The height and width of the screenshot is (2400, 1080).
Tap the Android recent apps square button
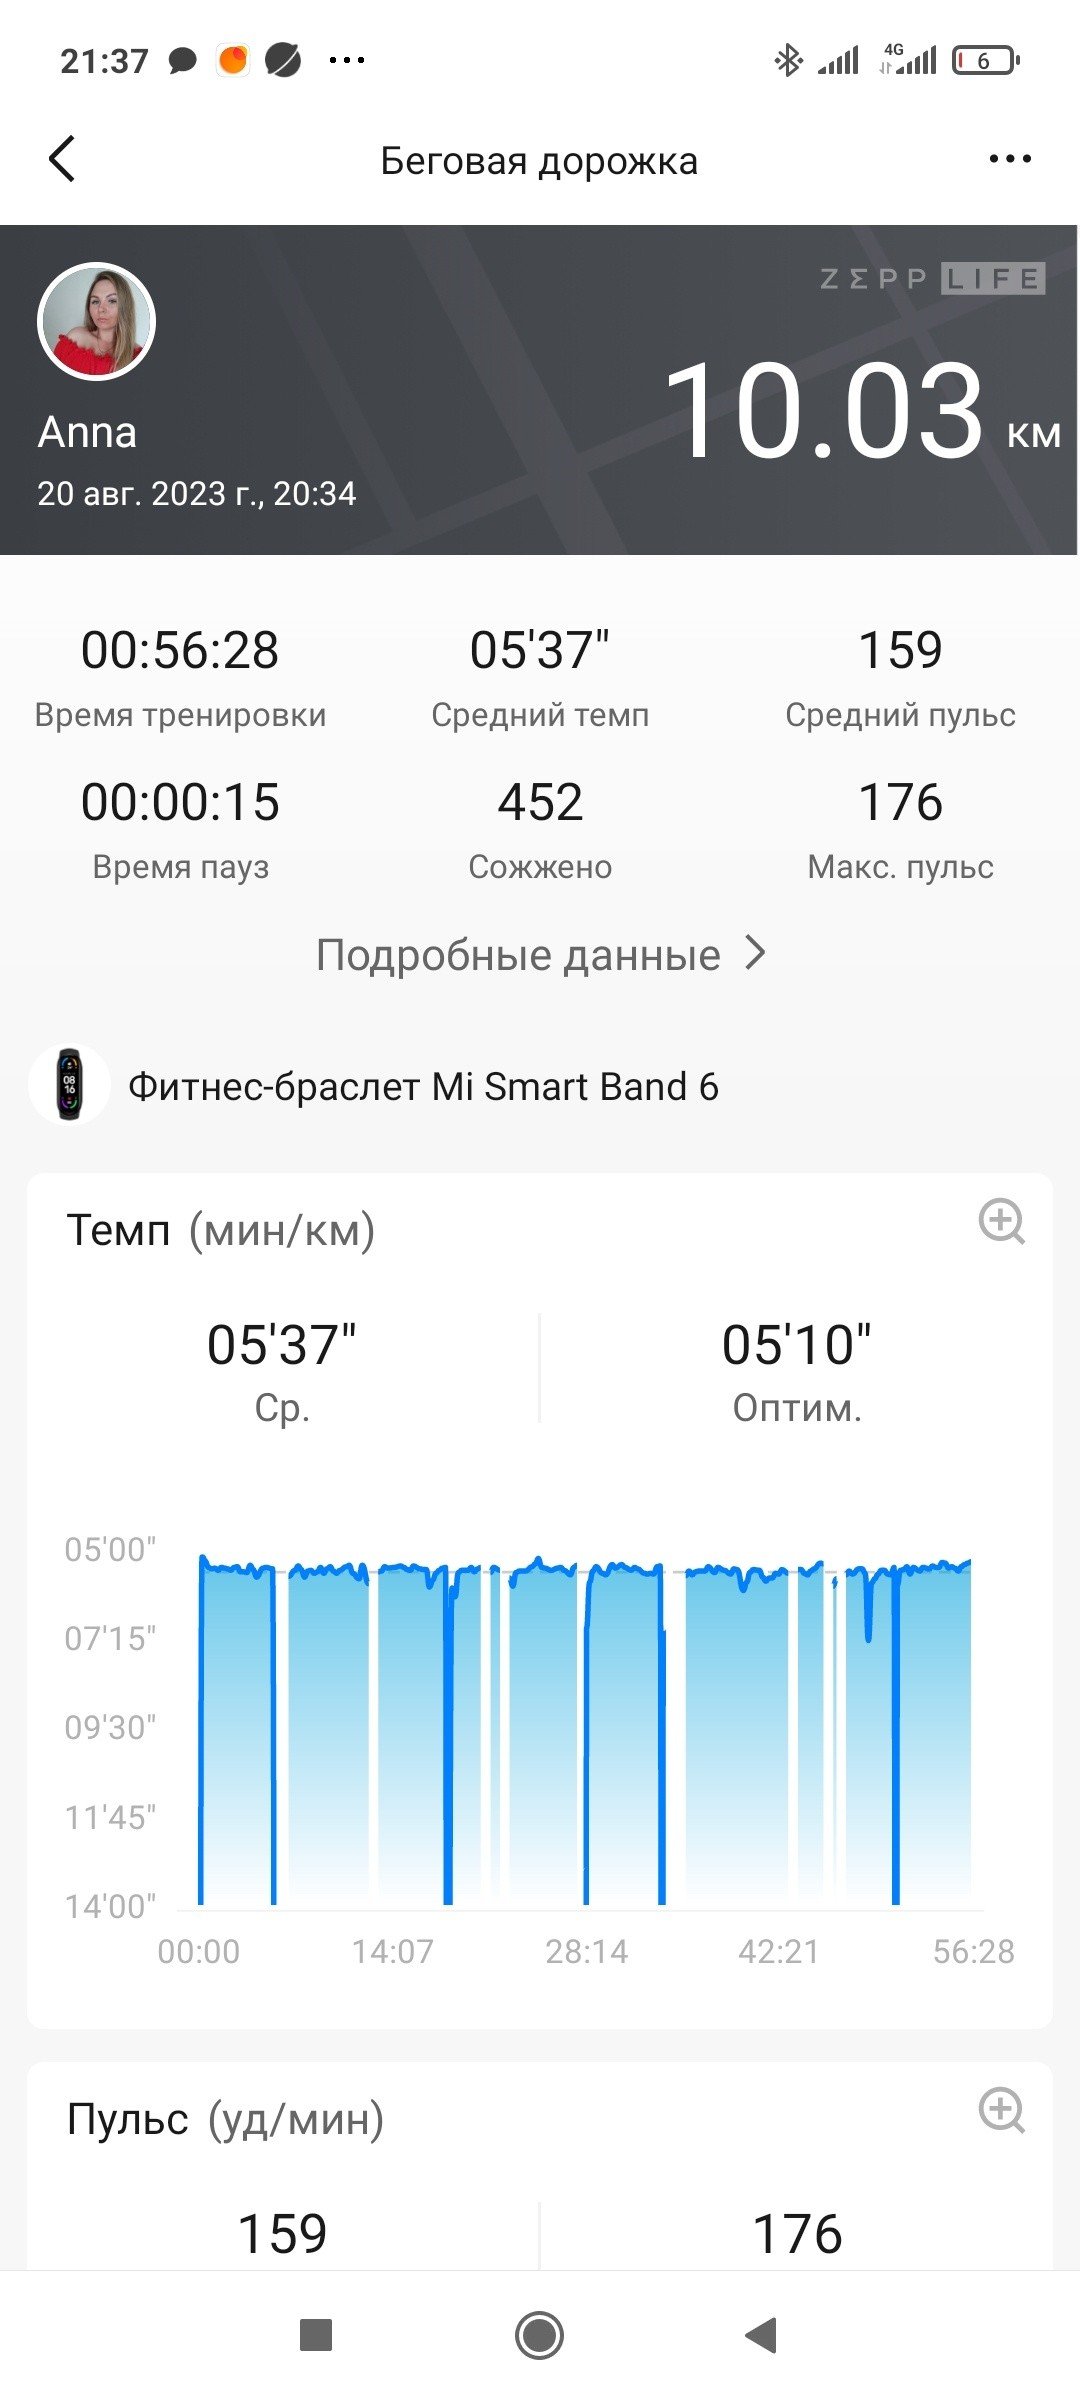pyautogui.click(x=316, y=2335)
